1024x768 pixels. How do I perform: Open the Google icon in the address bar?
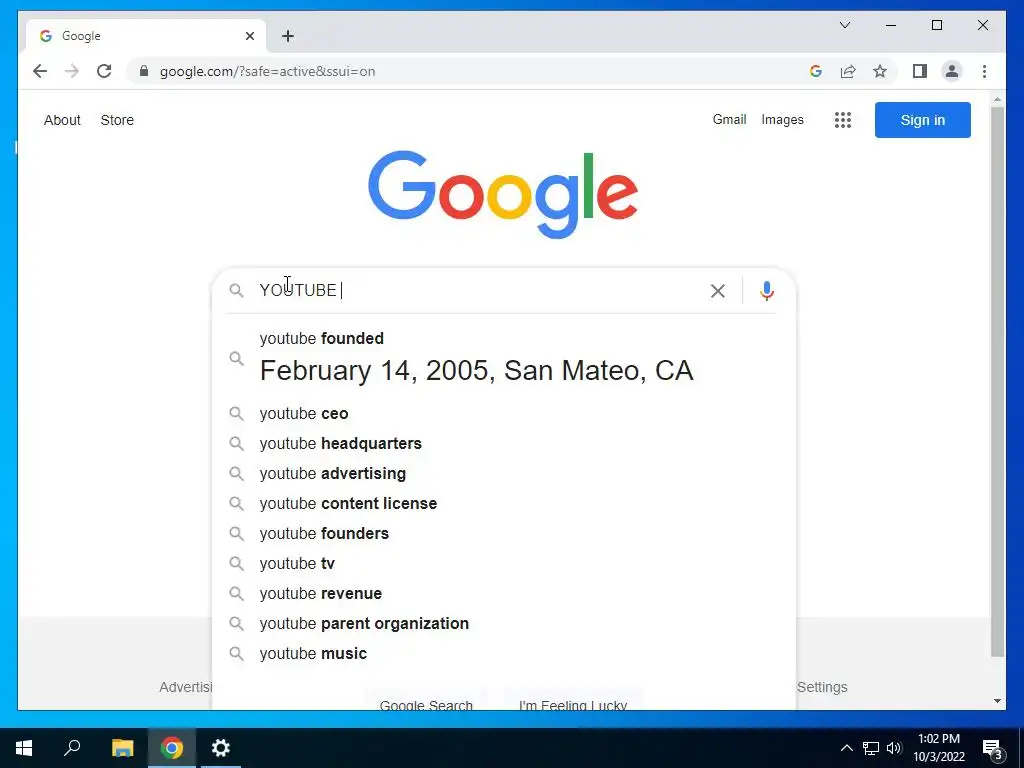click(x=816, y=71)
